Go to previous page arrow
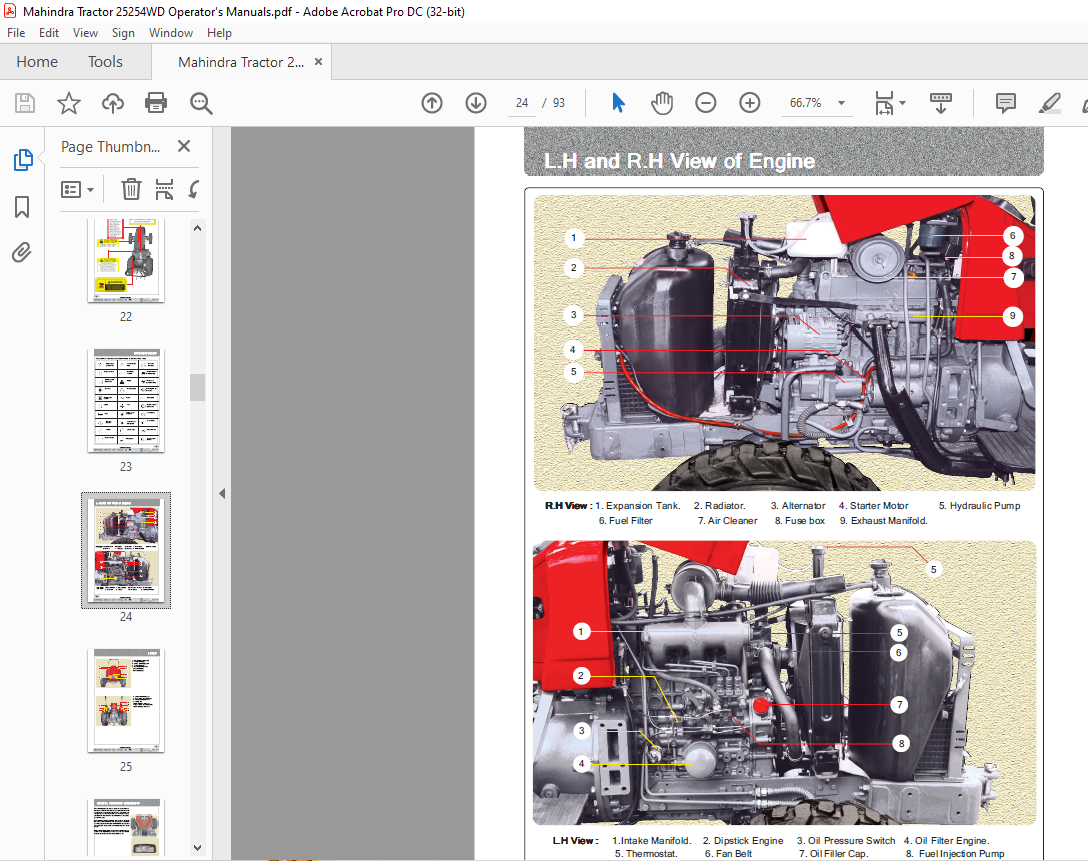The image size is (1088, 861). pyautogui.click(x=432, y=103)
